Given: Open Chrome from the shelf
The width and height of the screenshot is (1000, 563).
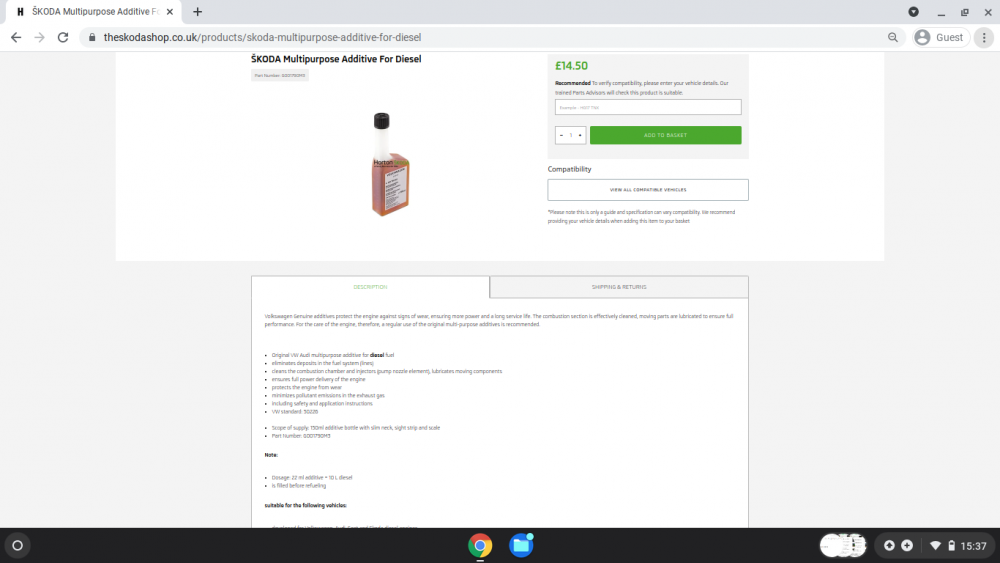Looking at the screenshot, I should pyautogui.click(x=480, y=546).
